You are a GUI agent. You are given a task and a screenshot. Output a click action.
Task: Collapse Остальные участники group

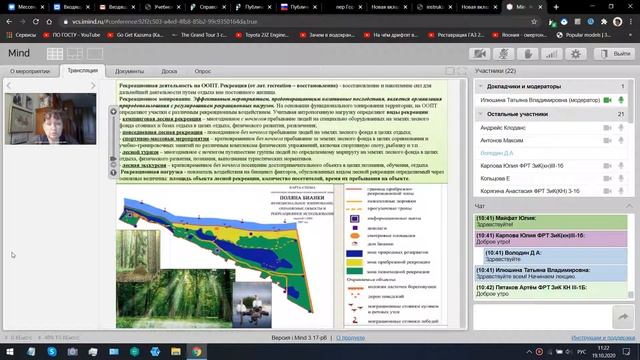point(480,114)
